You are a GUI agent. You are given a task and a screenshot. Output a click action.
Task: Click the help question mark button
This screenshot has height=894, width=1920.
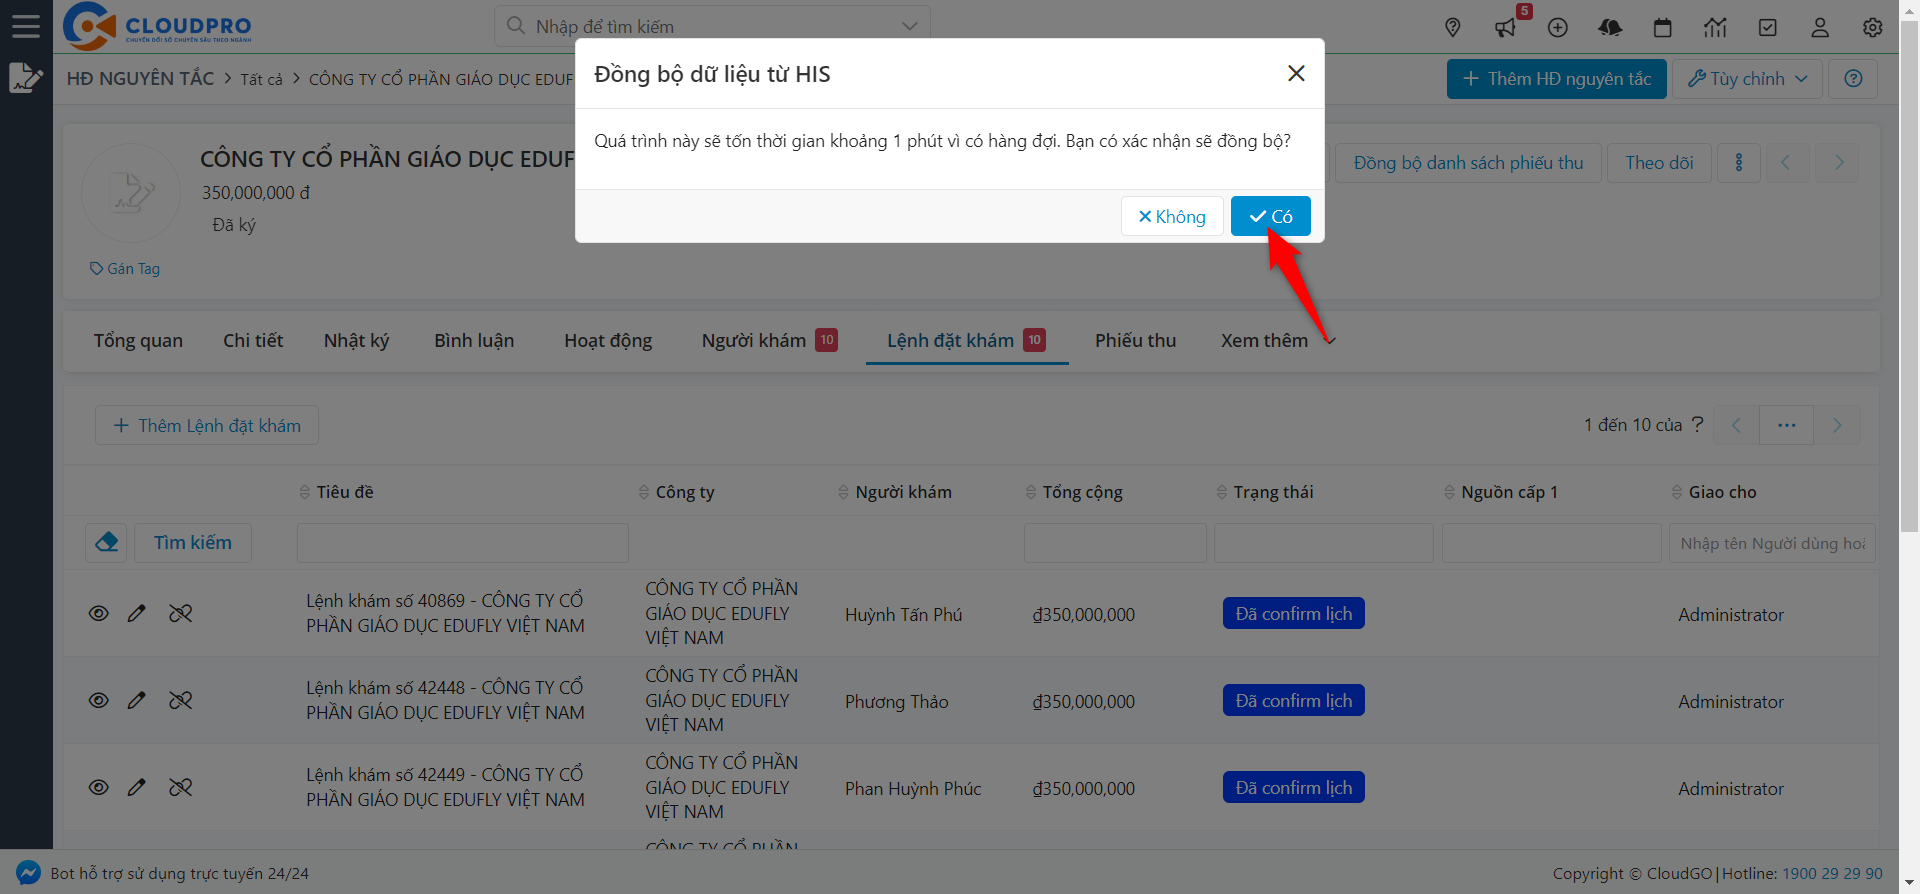tap(1853, 79)
